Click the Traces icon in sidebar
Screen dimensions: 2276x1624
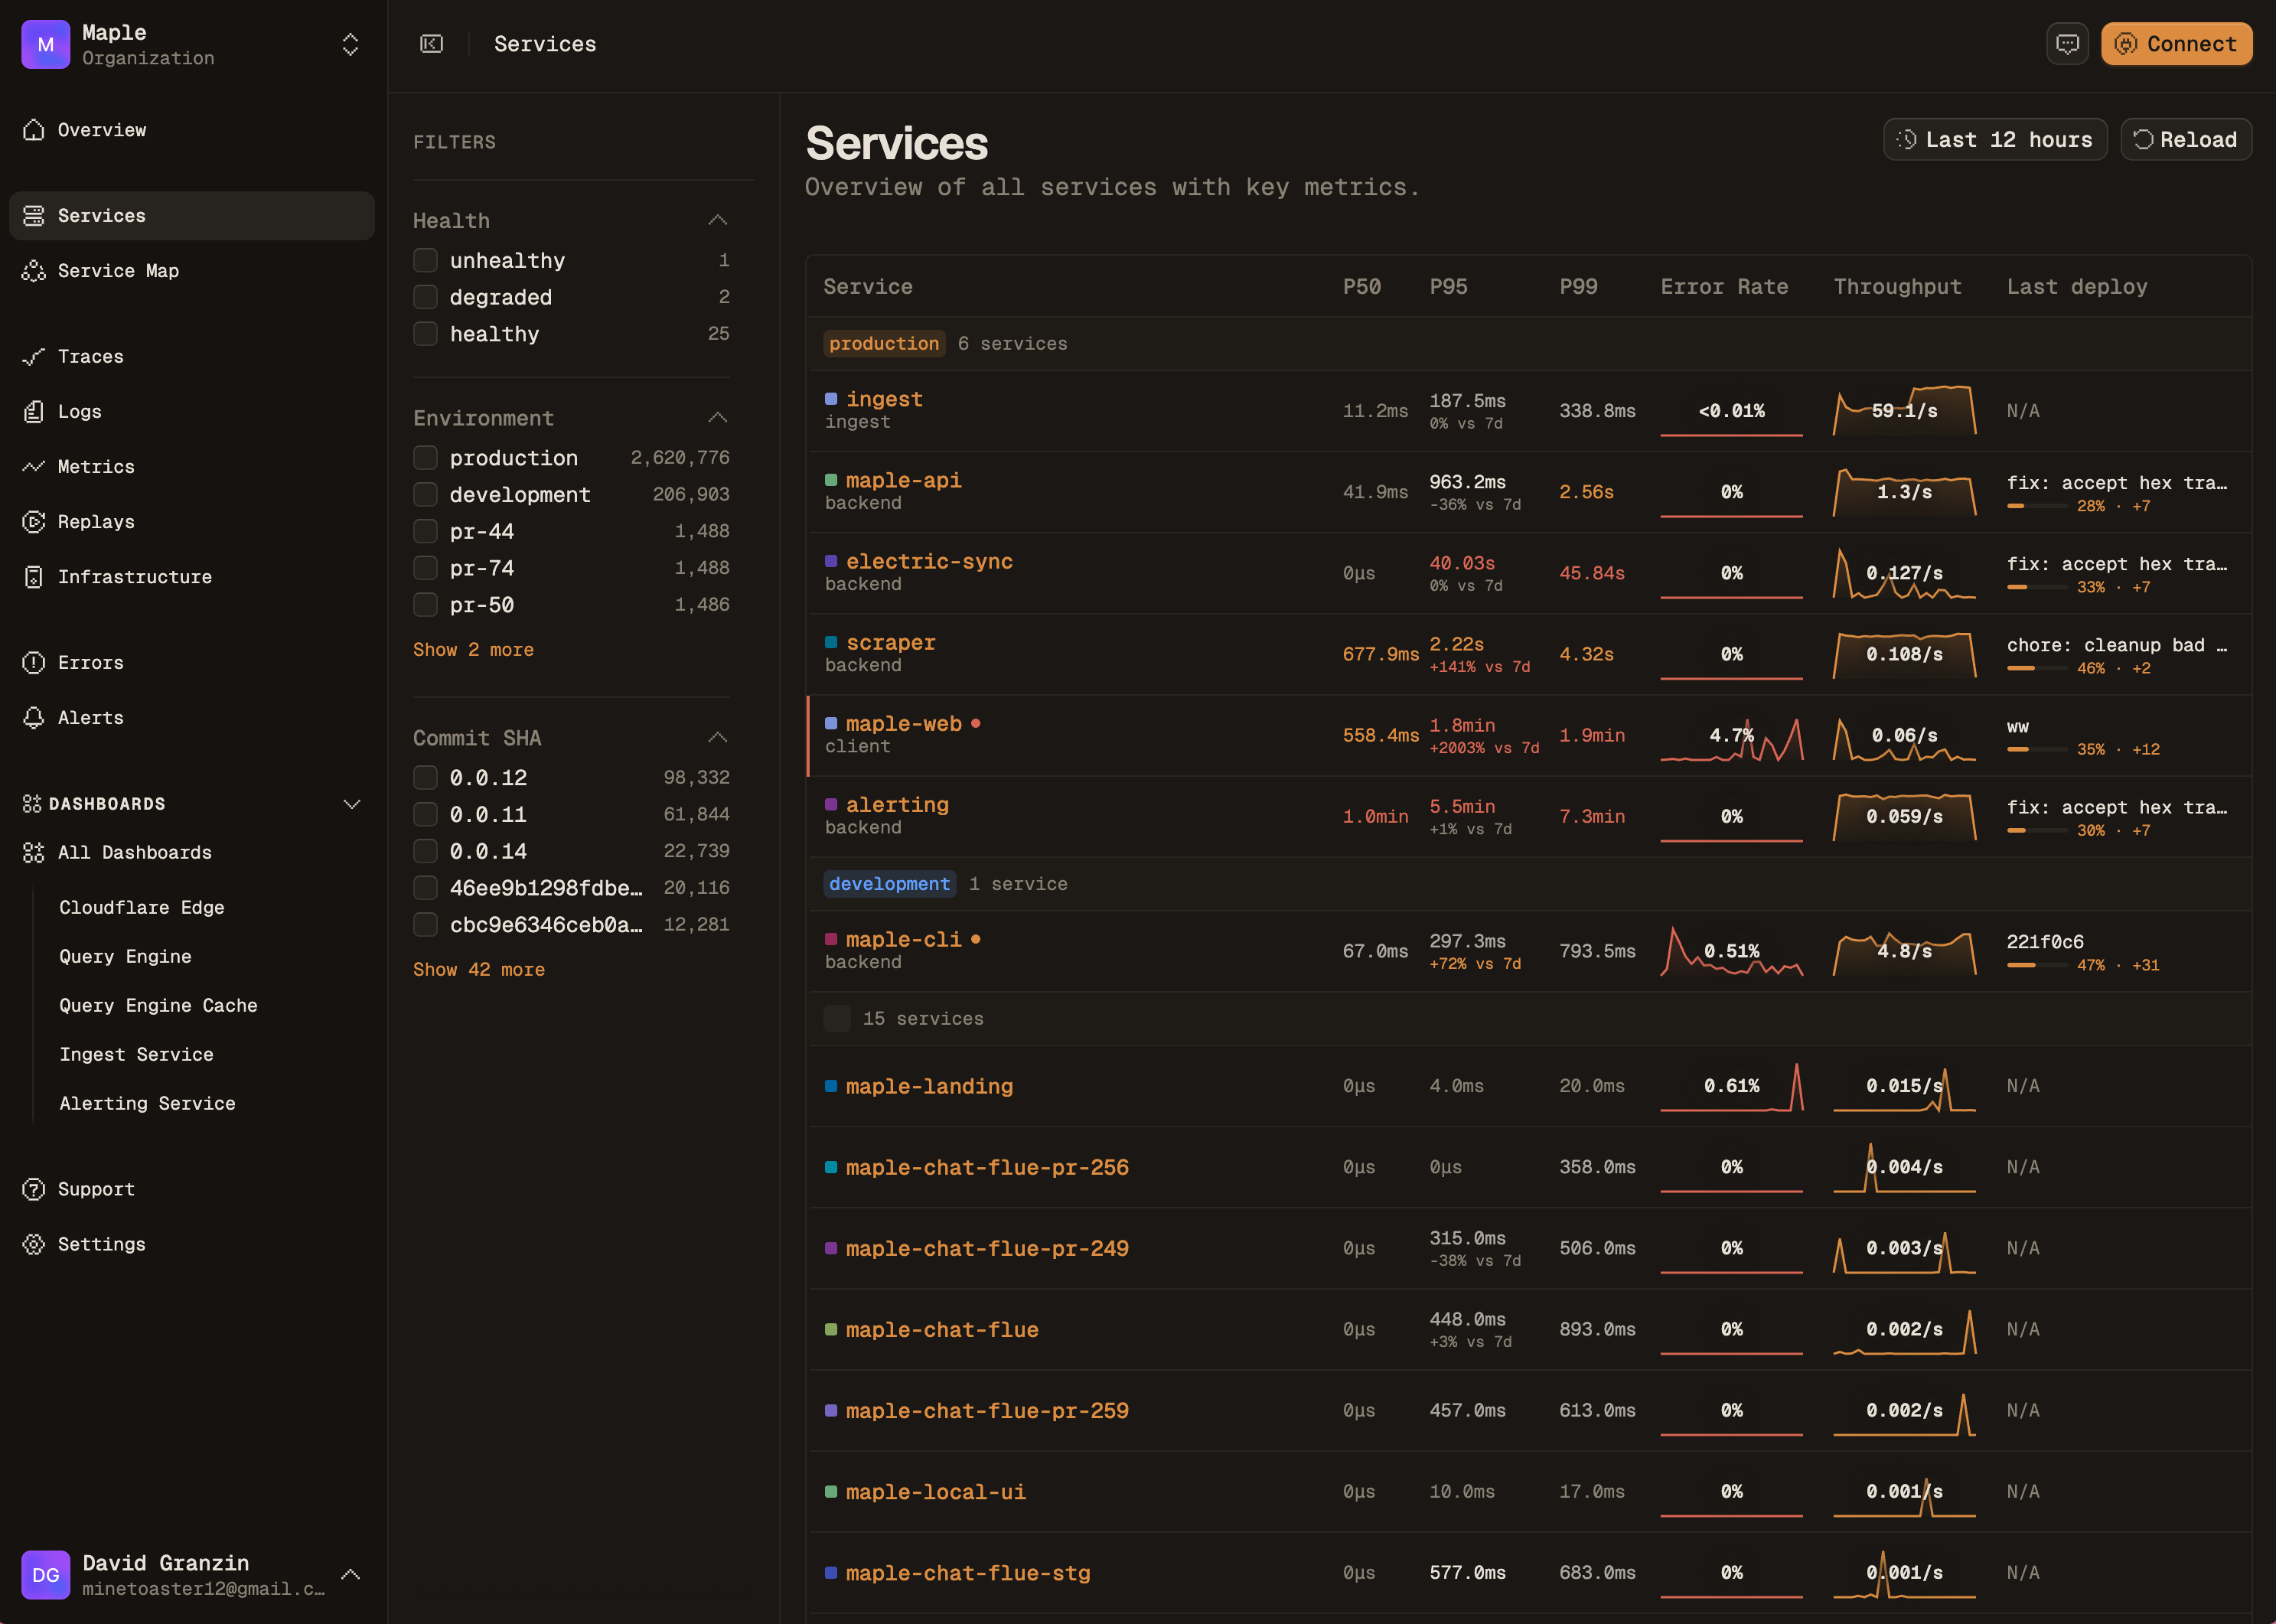[34, 357]
